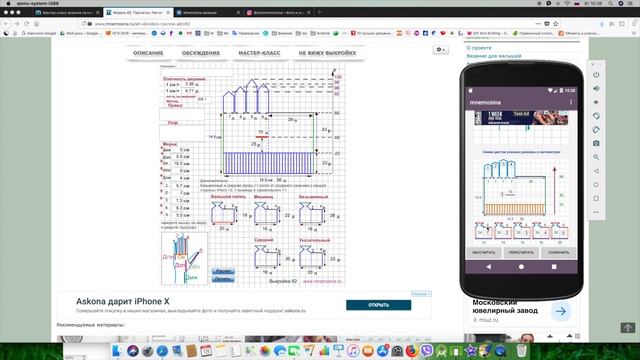Open Calendar from the Dock
This screenshot has height=360, width=640.
click(x=206, y=351)
